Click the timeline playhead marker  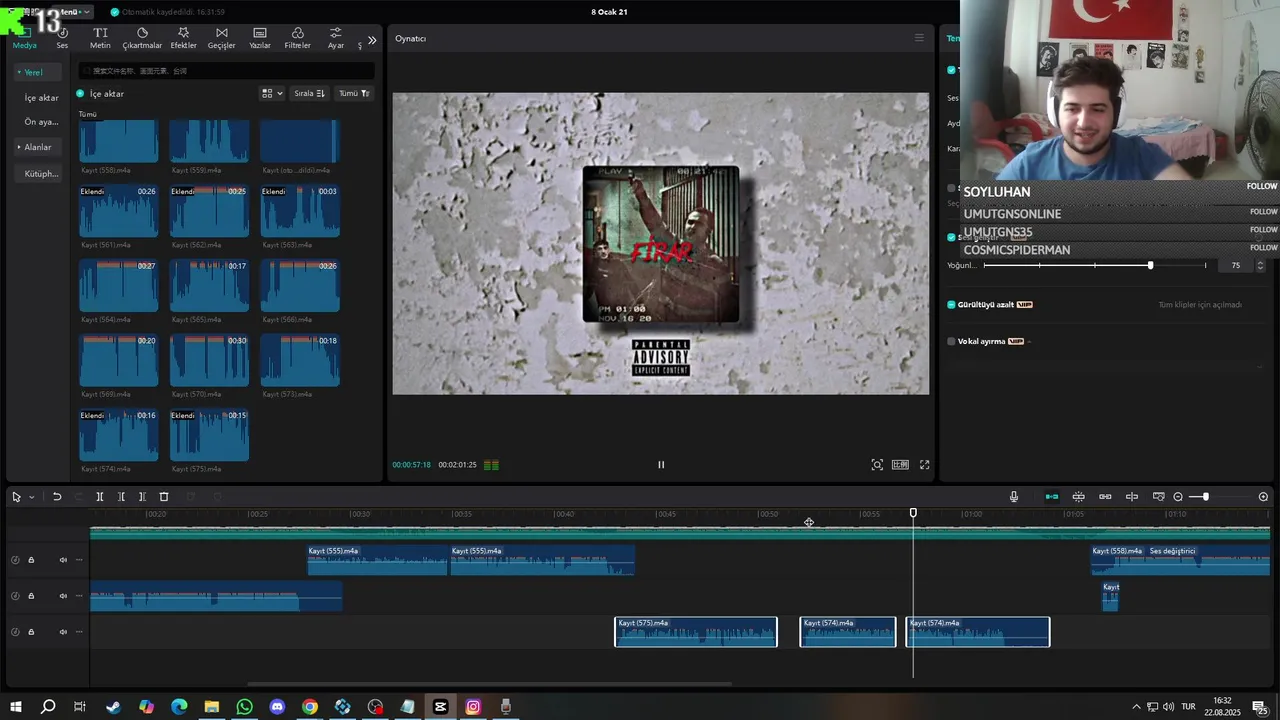coord(913,513)
